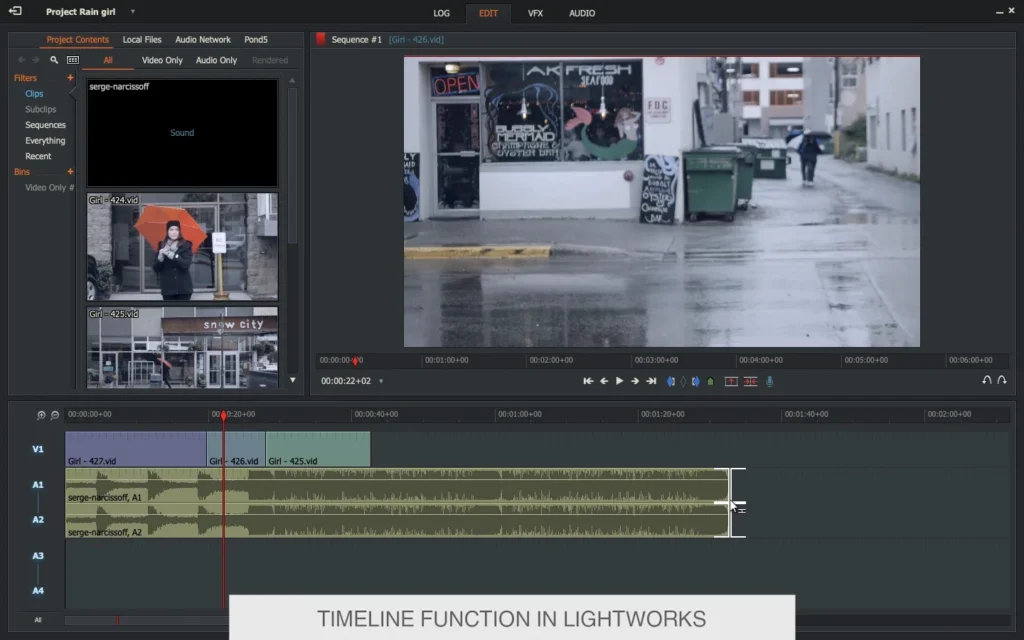The image size is (1024, 640).
Task: Add a new filter with plus icon
Action: point(70,78)
